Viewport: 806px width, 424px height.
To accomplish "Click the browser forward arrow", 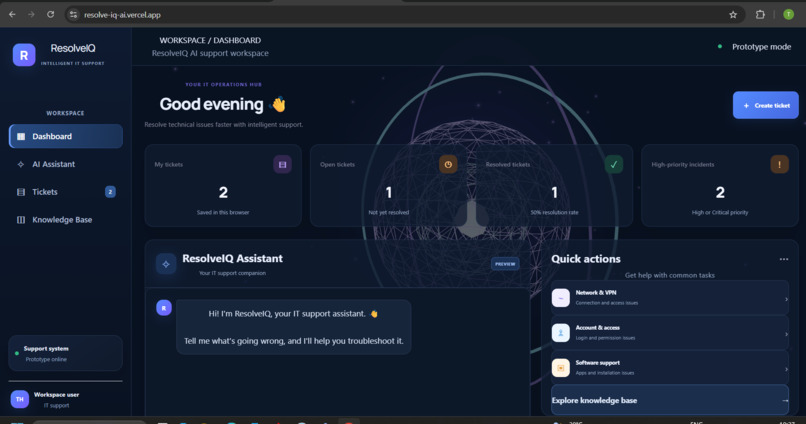I will 31,14.
